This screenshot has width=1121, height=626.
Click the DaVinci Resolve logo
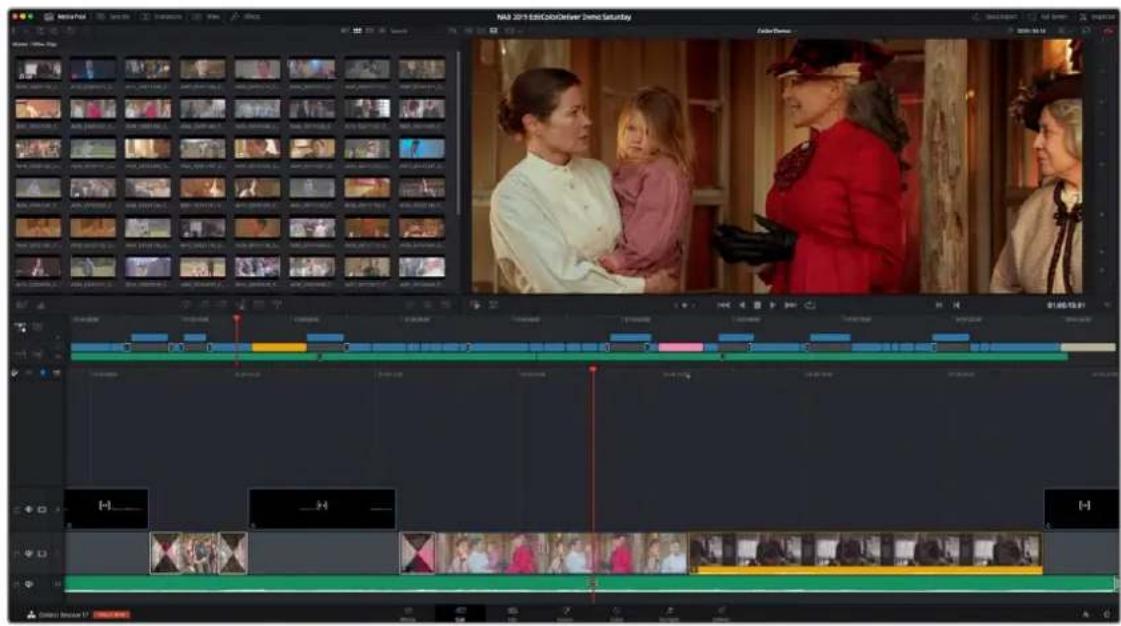click(31, 615)
